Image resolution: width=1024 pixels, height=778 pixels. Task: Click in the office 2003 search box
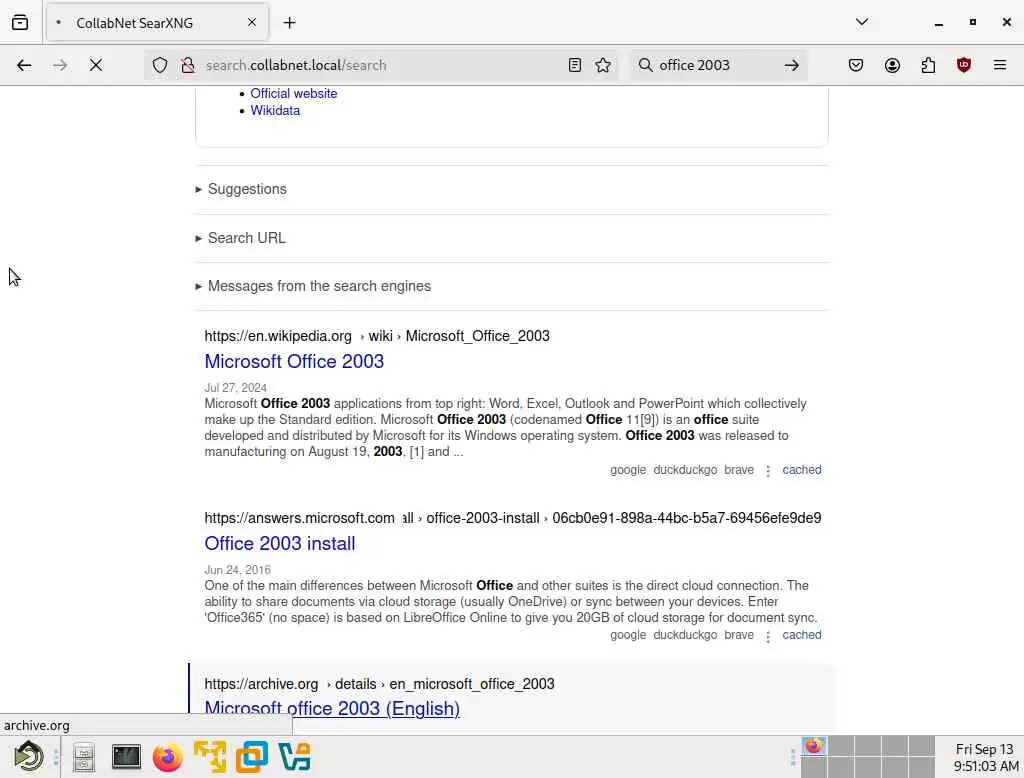click(716, 65)
